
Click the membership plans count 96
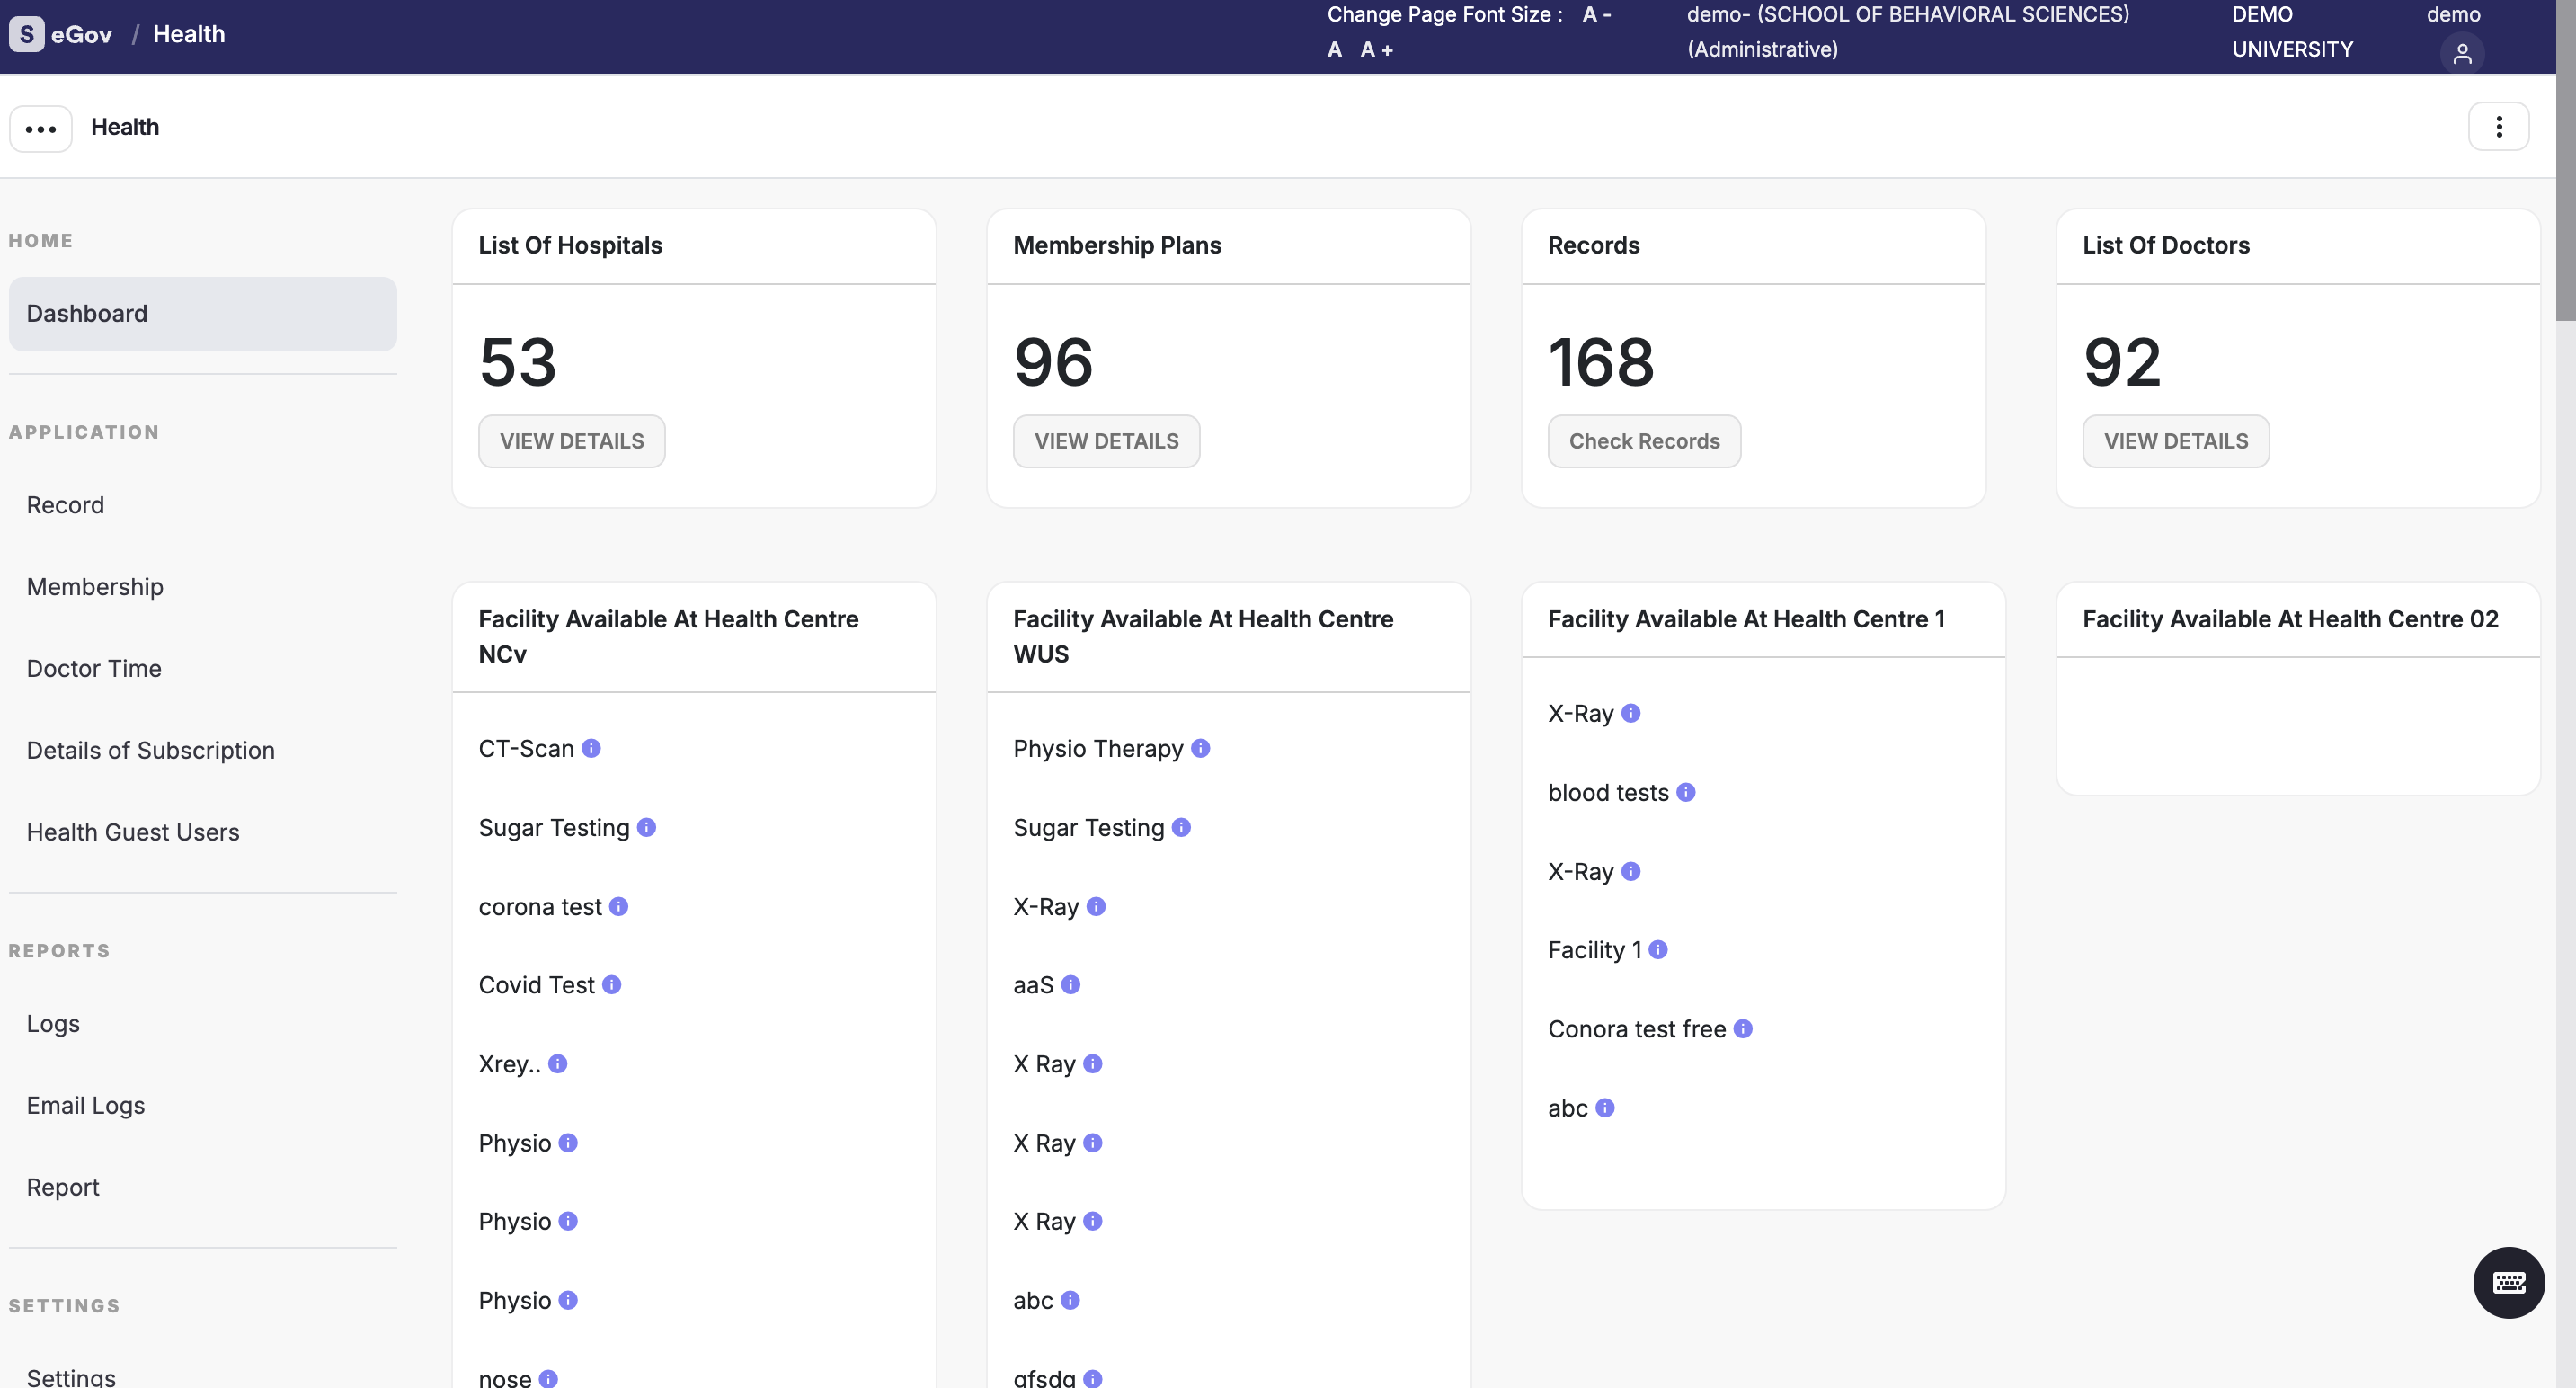point(1053,362)
